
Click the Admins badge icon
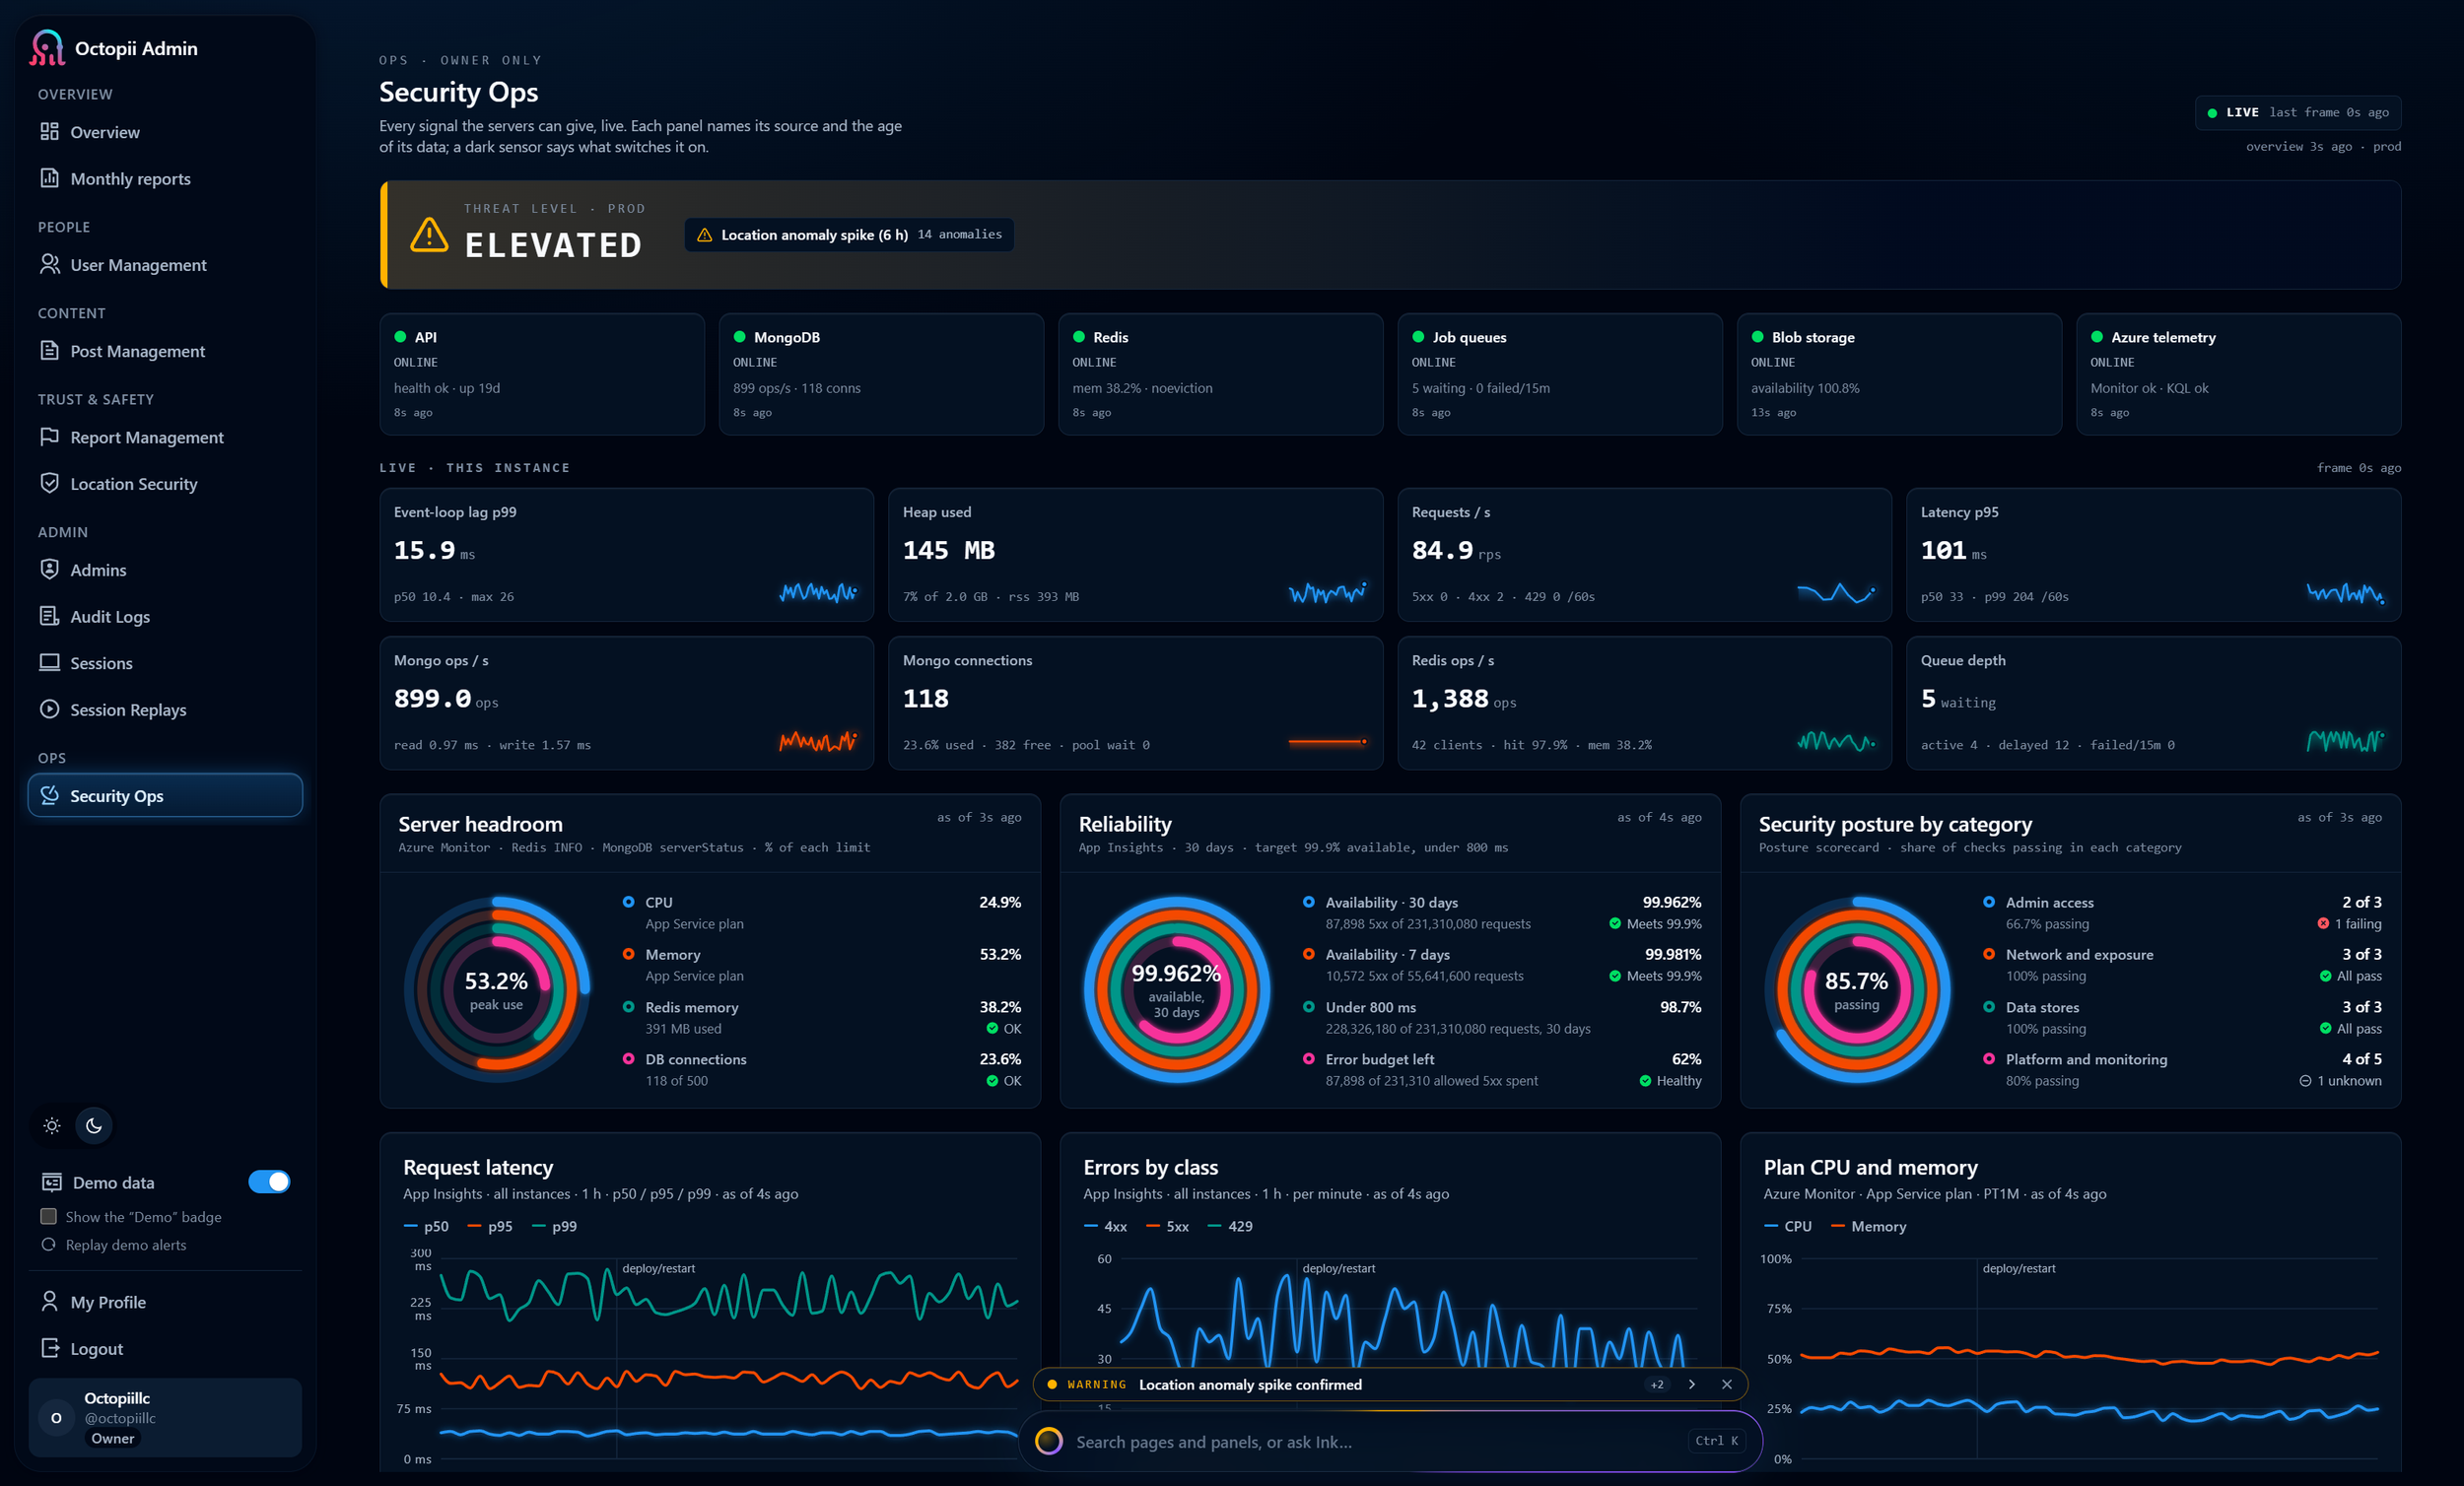pyautogui.click(x=49, y=569)
